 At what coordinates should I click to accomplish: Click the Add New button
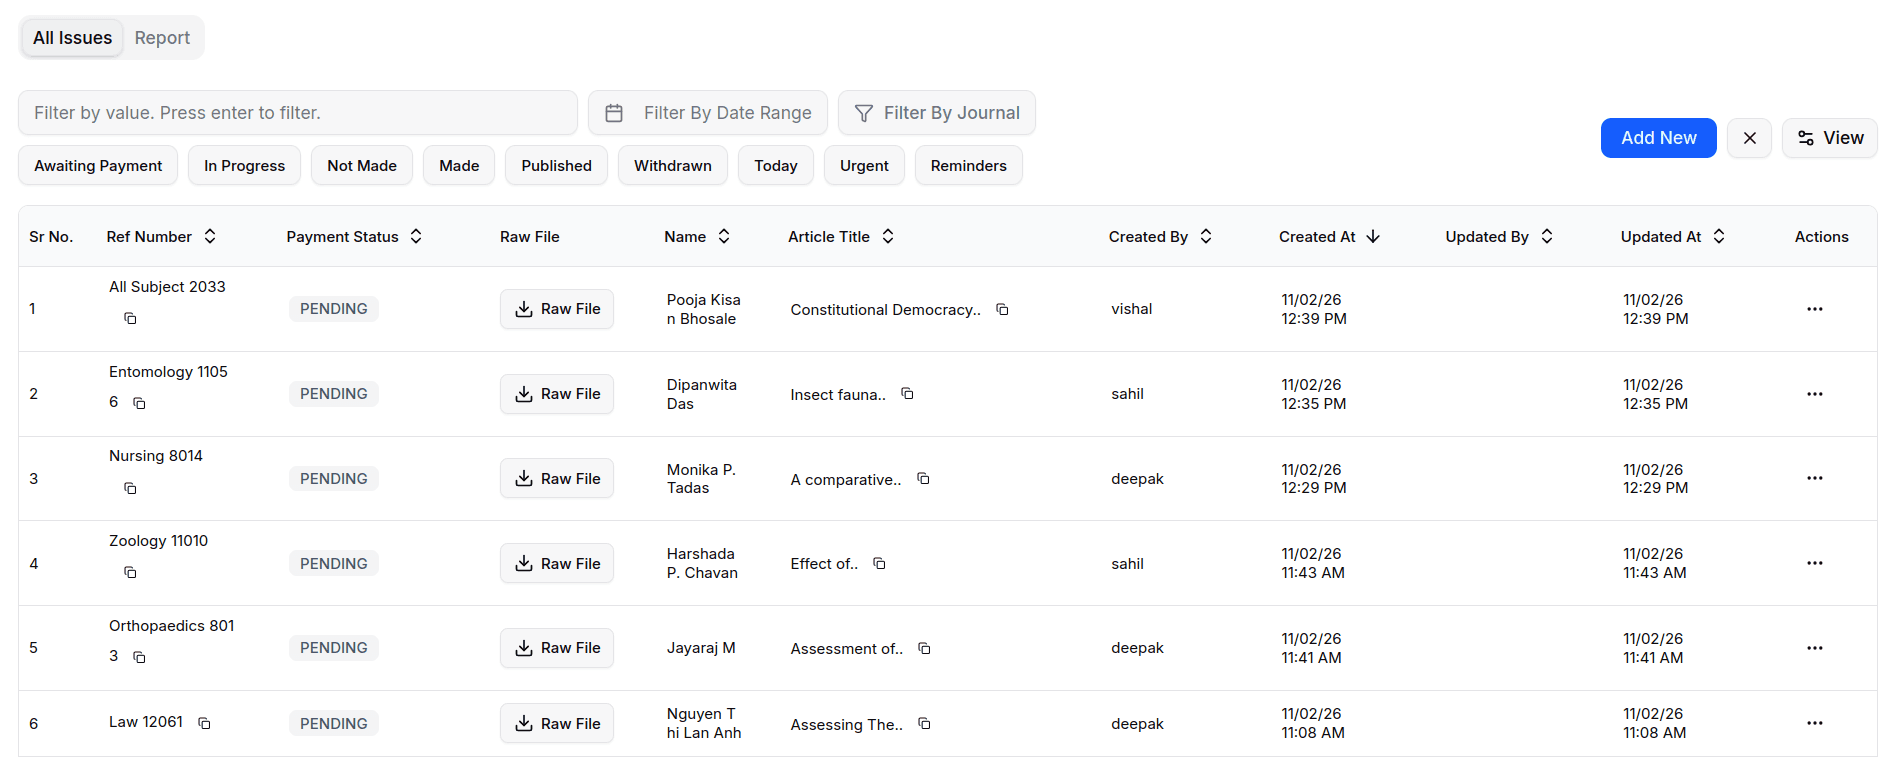[1658, 138]
